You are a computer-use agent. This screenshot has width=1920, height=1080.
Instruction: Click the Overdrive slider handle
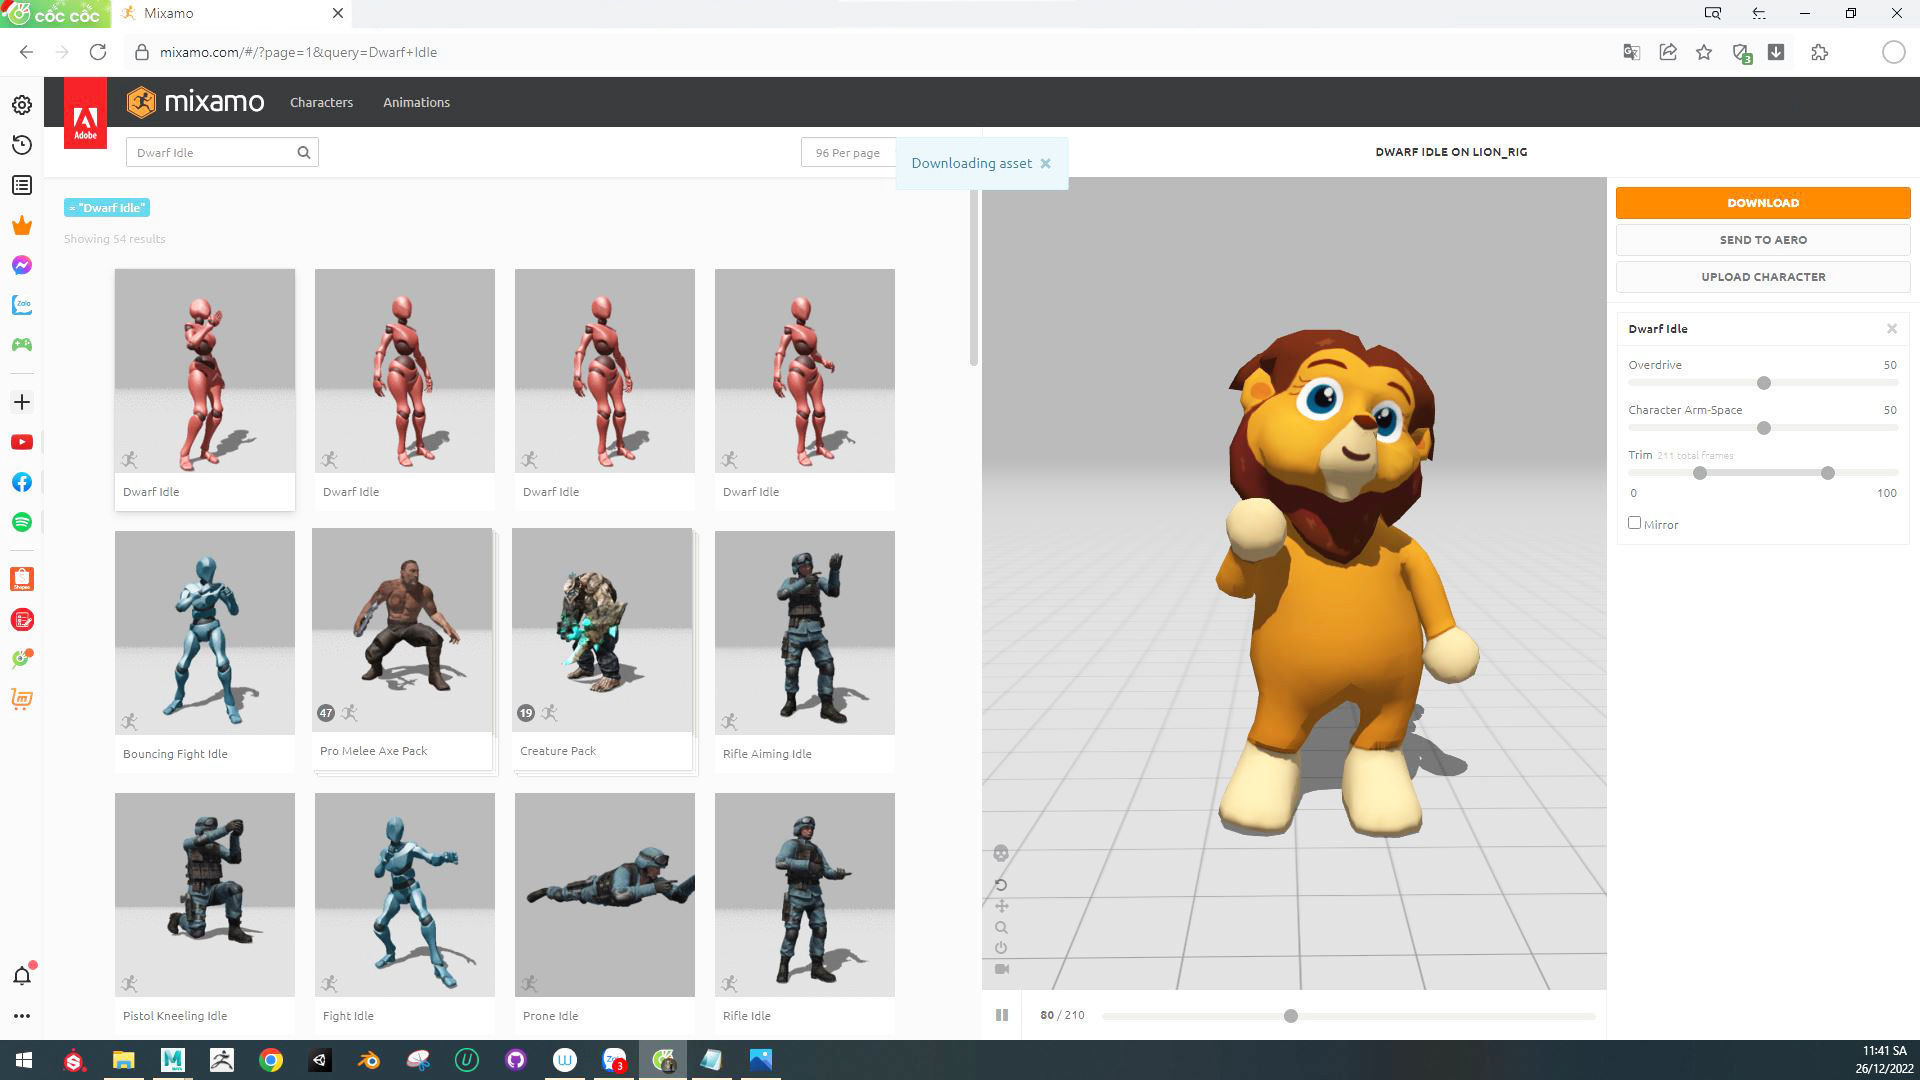[x=1764, y=383]
